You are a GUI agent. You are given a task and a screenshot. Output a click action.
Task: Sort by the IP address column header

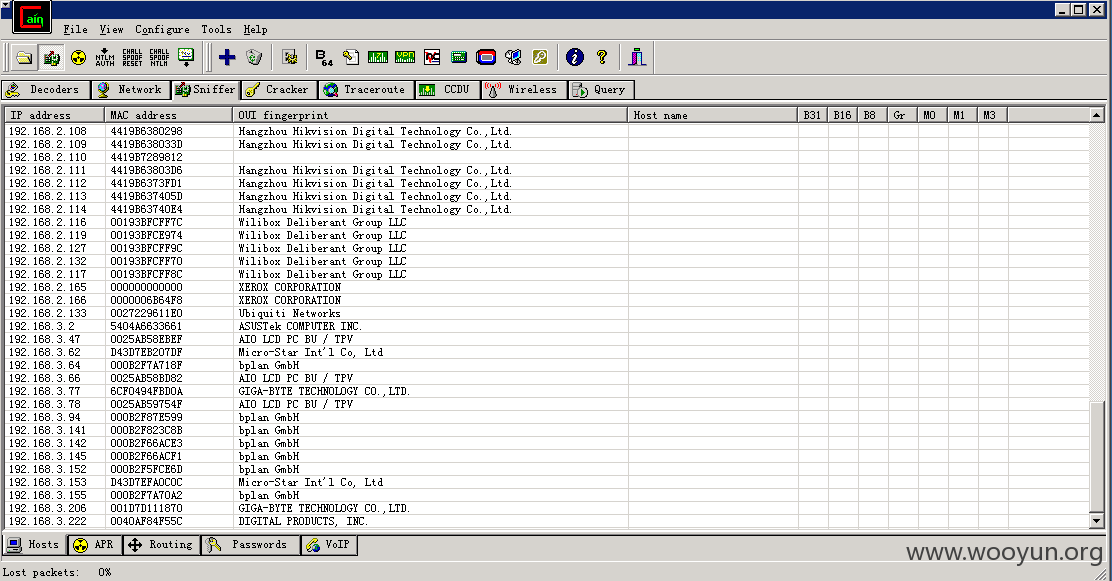pos(55,115)
